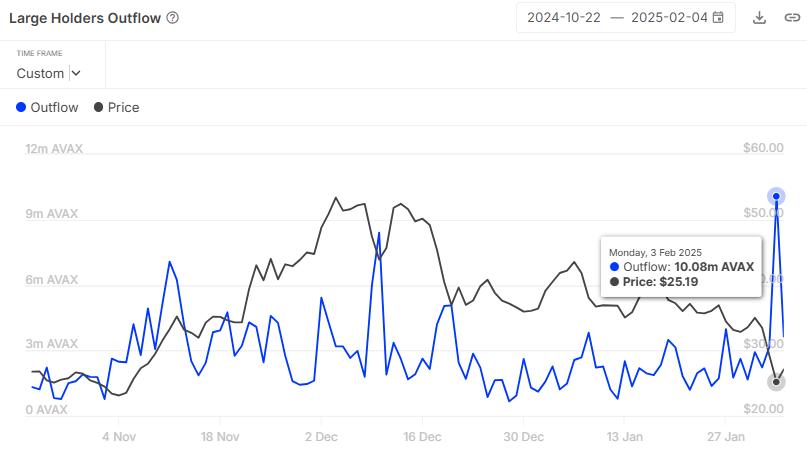Click the help question mark icon
The image size is (807, 462).
point(173,18)
